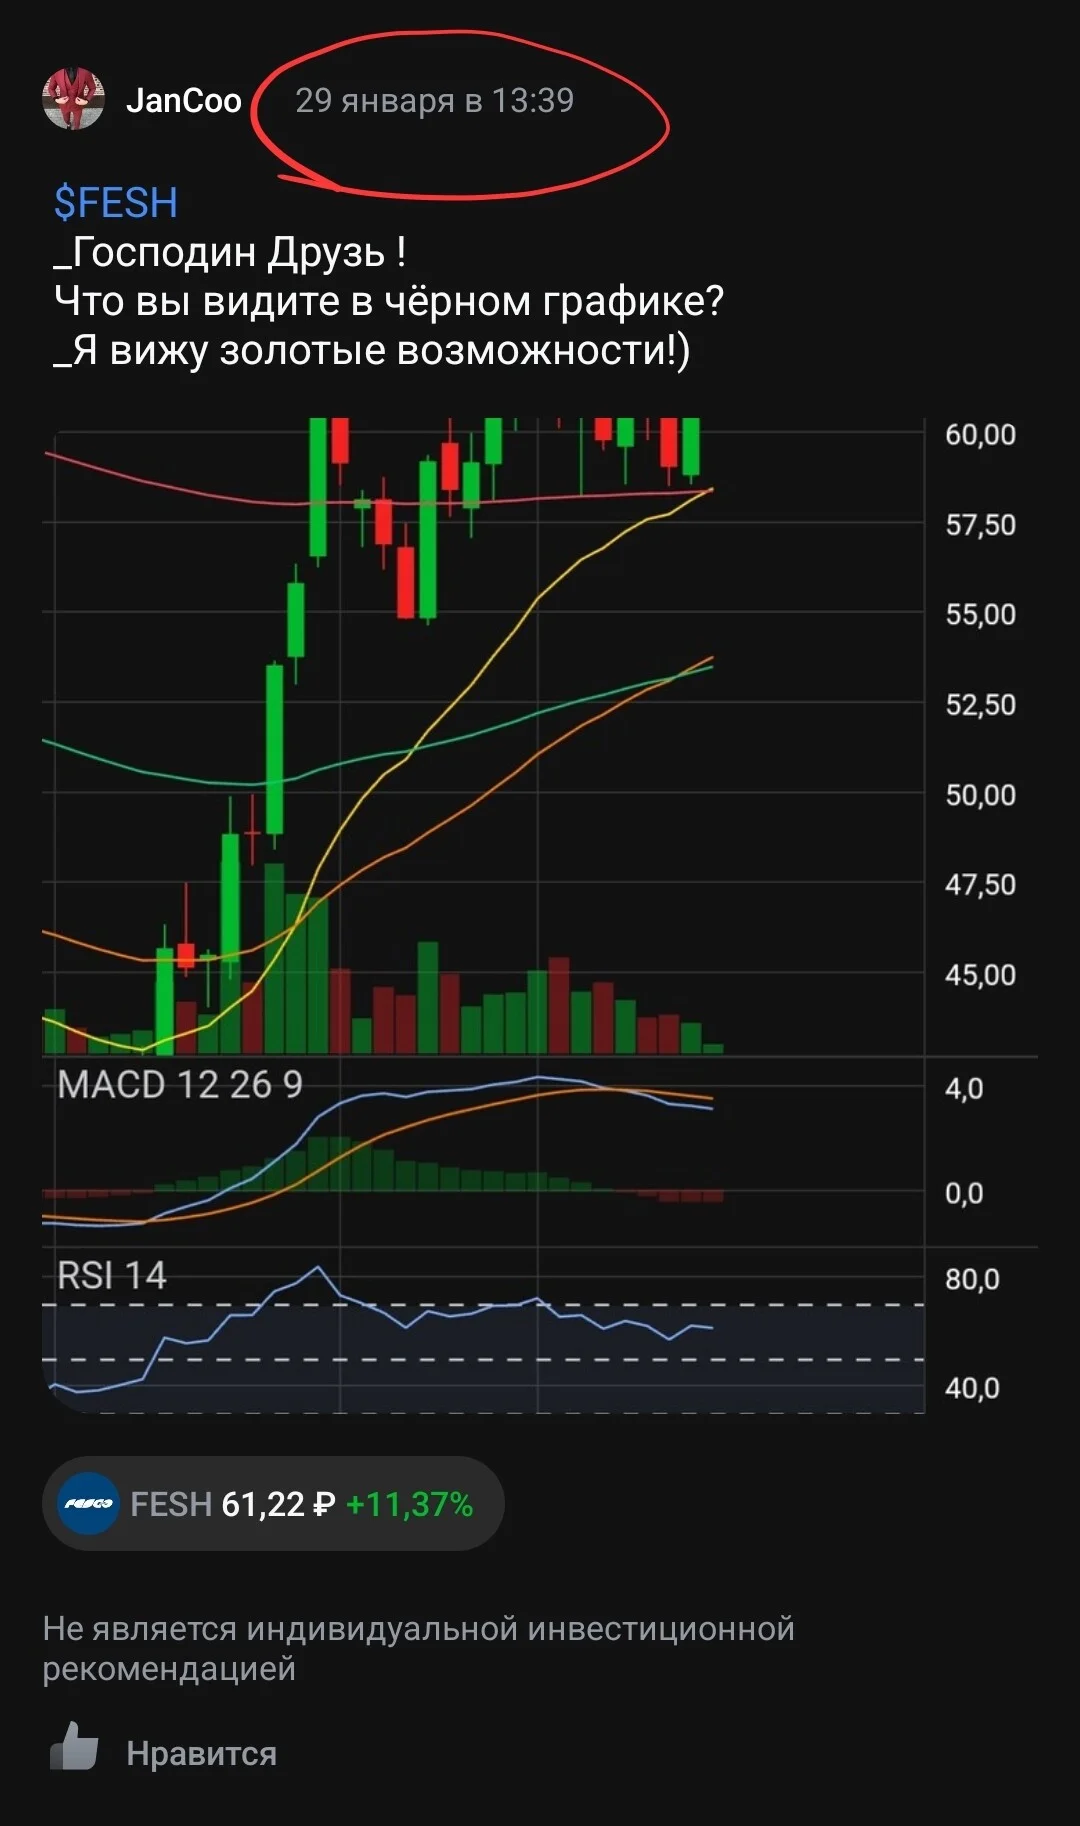The height and width of the screenshot is (1826, 1080).
Task: Click the FESH company logo icon
Action: click(88, 1504)
